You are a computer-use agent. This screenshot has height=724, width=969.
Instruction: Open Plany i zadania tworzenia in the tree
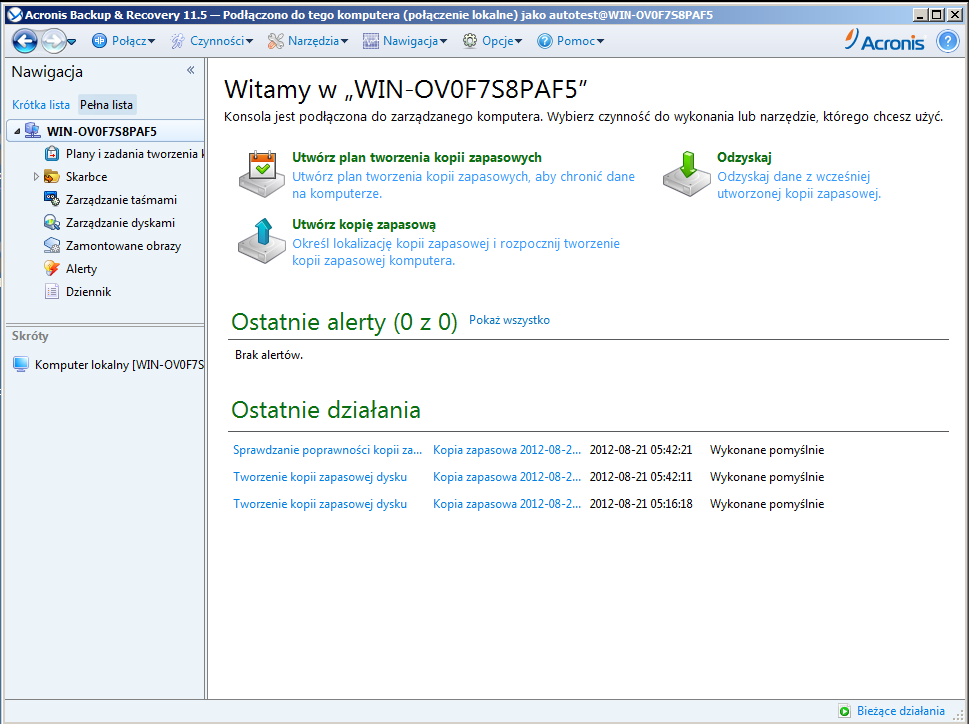click(x=135, y=154)
